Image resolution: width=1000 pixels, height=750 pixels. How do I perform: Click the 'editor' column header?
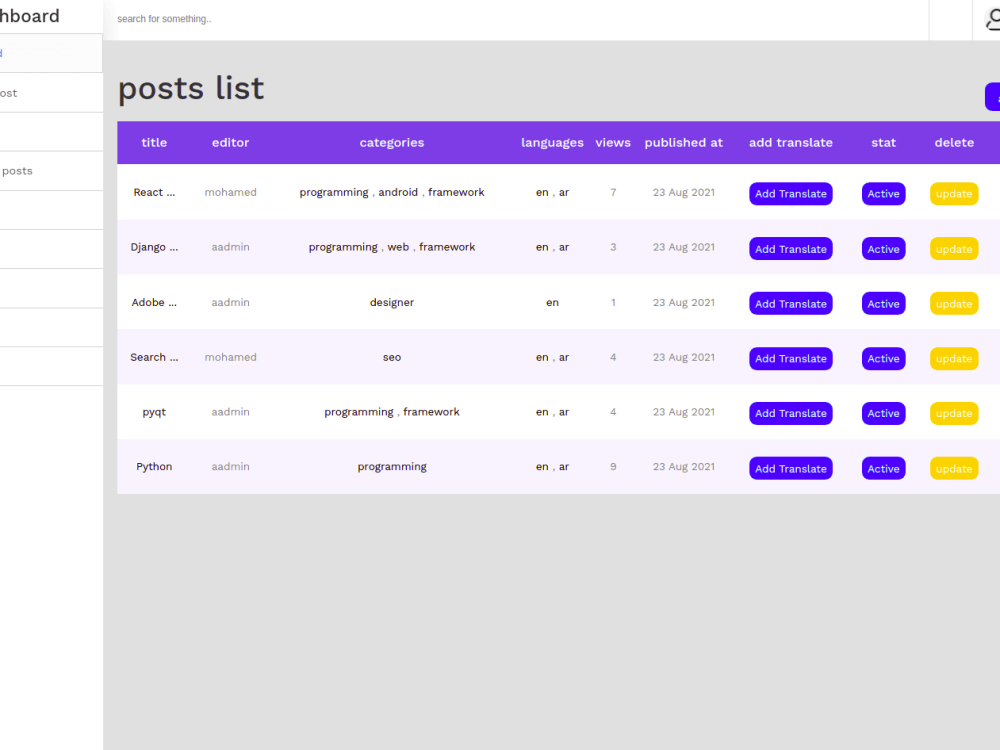230,142
